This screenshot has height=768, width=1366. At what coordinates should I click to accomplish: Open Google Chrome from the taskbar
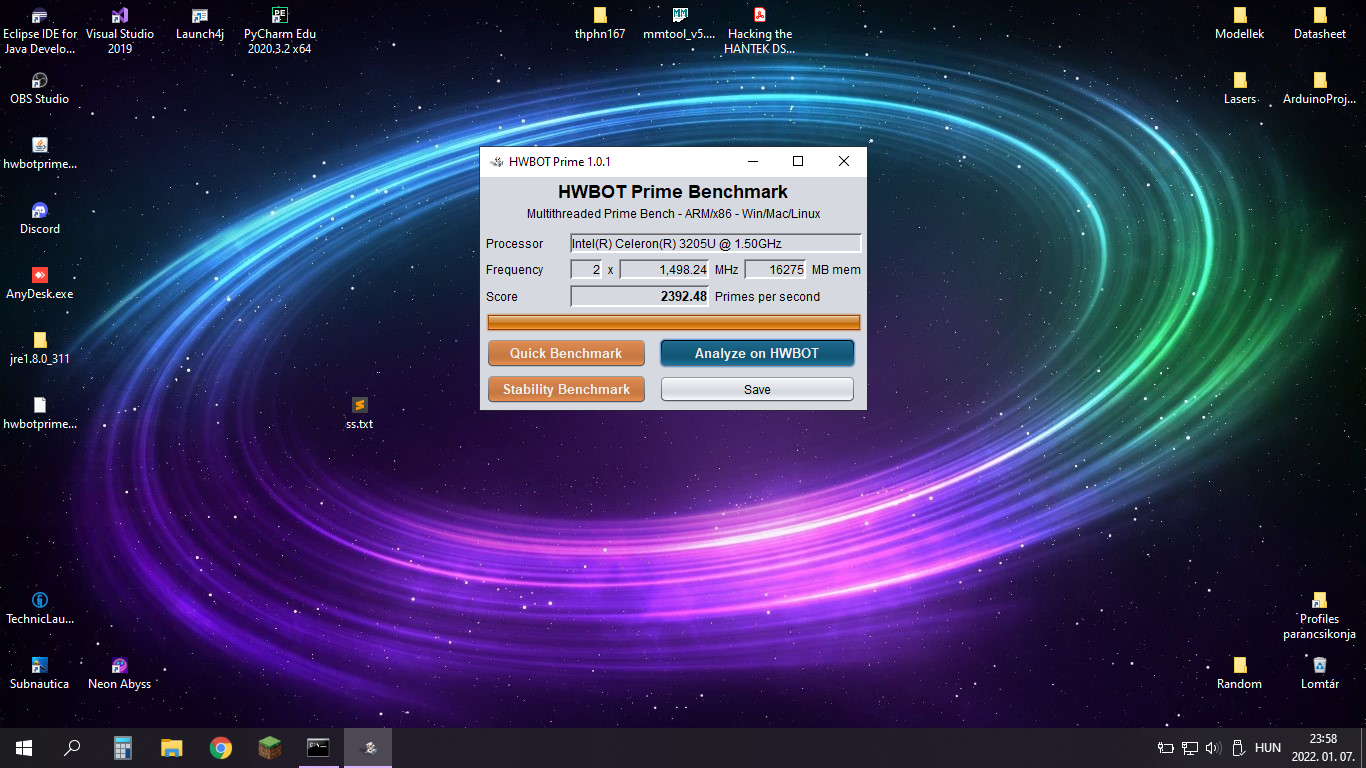[221, 748]
